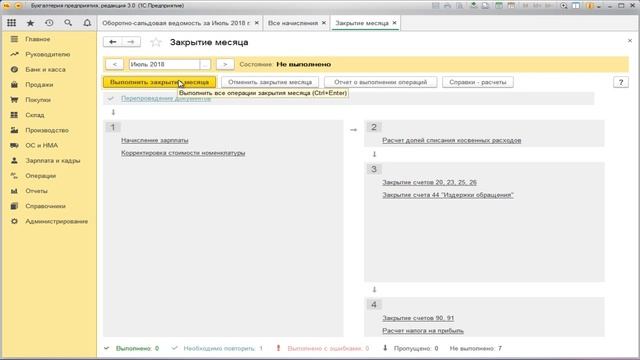Open Операции section
The image size is (640, 360).
[x=40, y=176]
